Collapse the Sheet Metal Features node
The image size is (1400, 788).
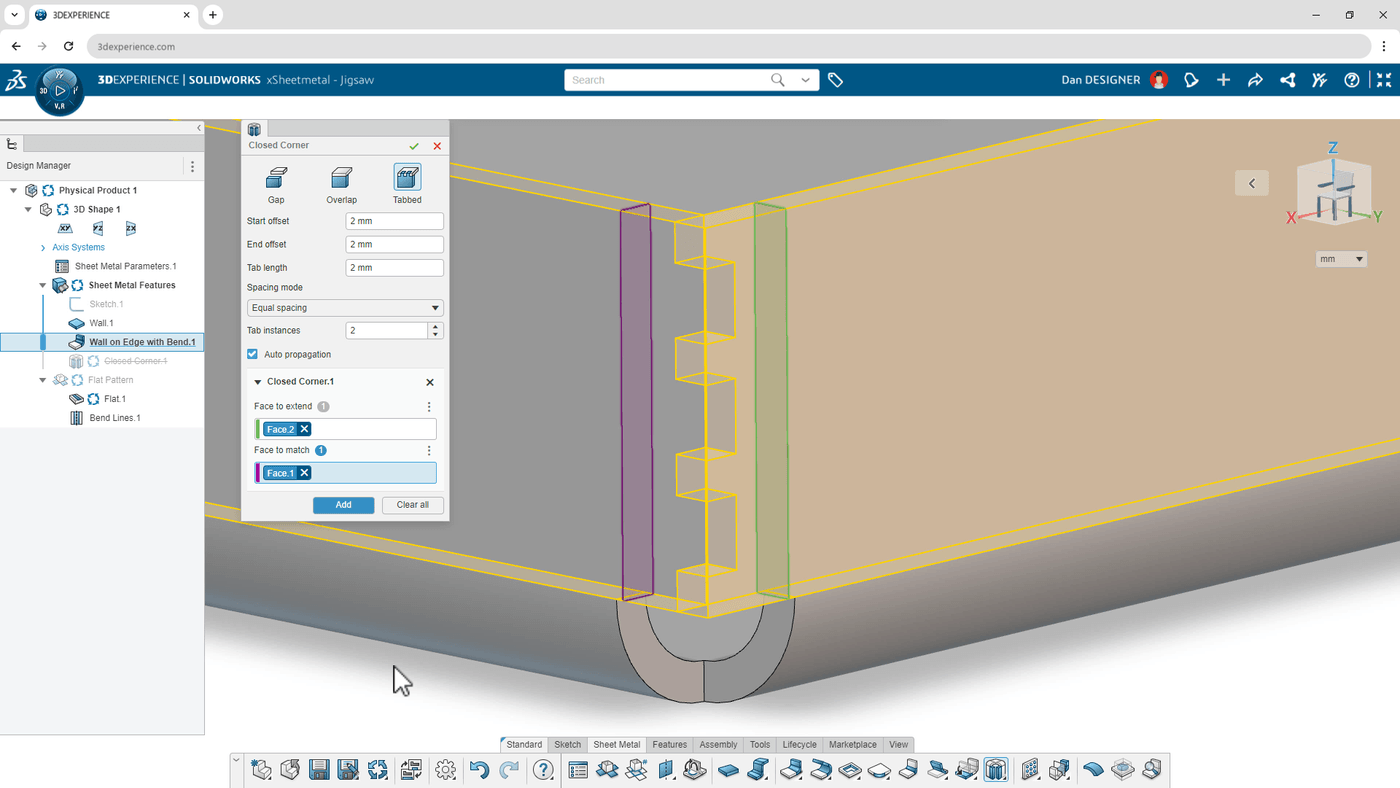(42, 284)
